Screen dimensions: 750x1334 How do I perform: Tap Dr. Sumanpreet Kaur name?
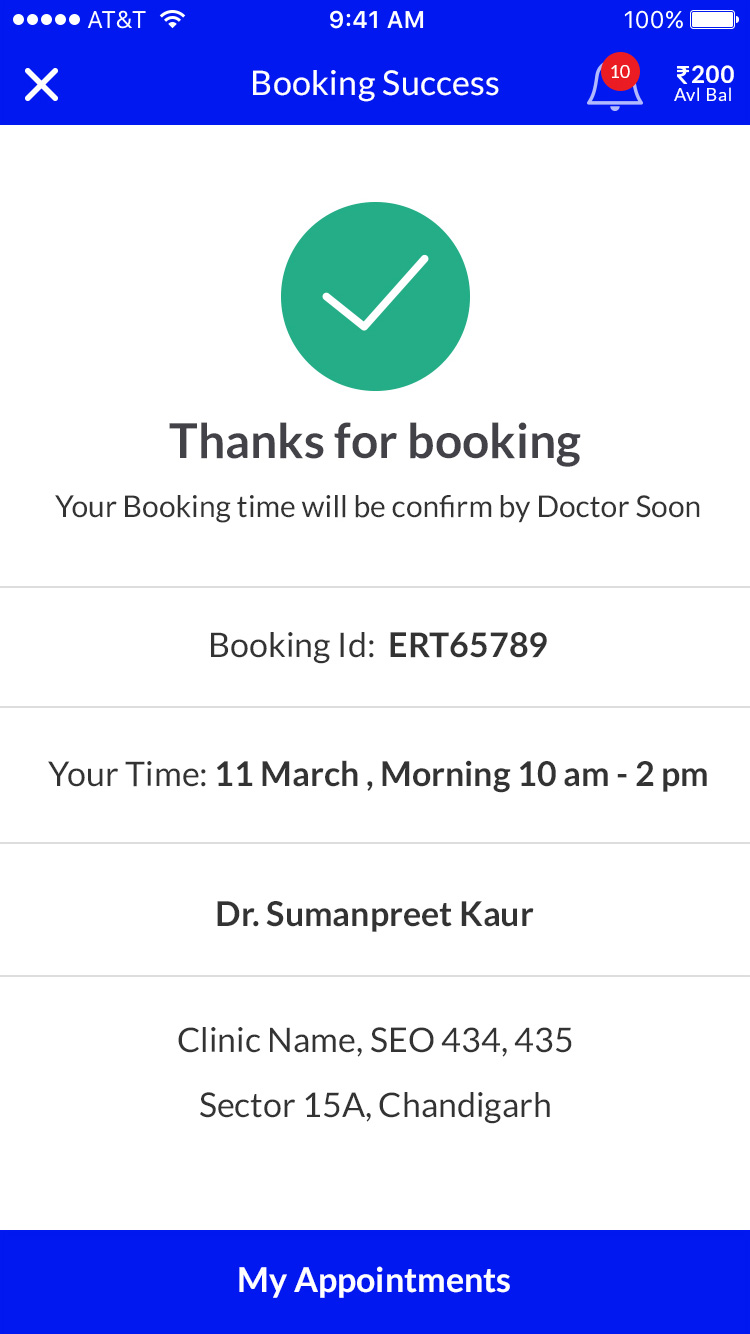pos(375,914)
